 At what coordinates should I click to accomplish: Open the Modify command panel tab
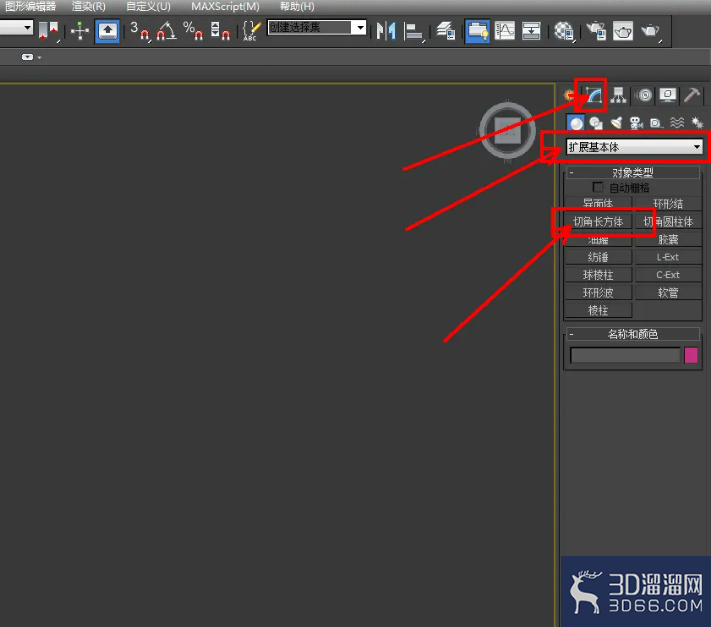pos(593,95)
